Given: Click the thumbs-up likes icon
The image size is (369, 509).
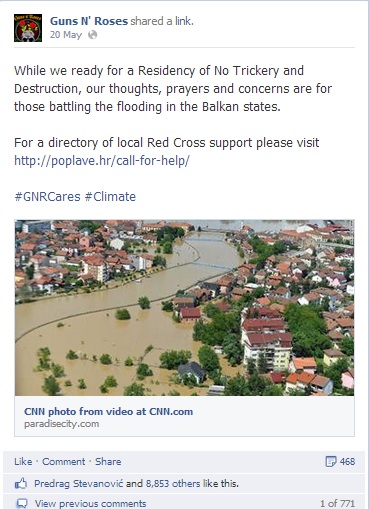Looking at the screenshot, I should tap(21, 484).
